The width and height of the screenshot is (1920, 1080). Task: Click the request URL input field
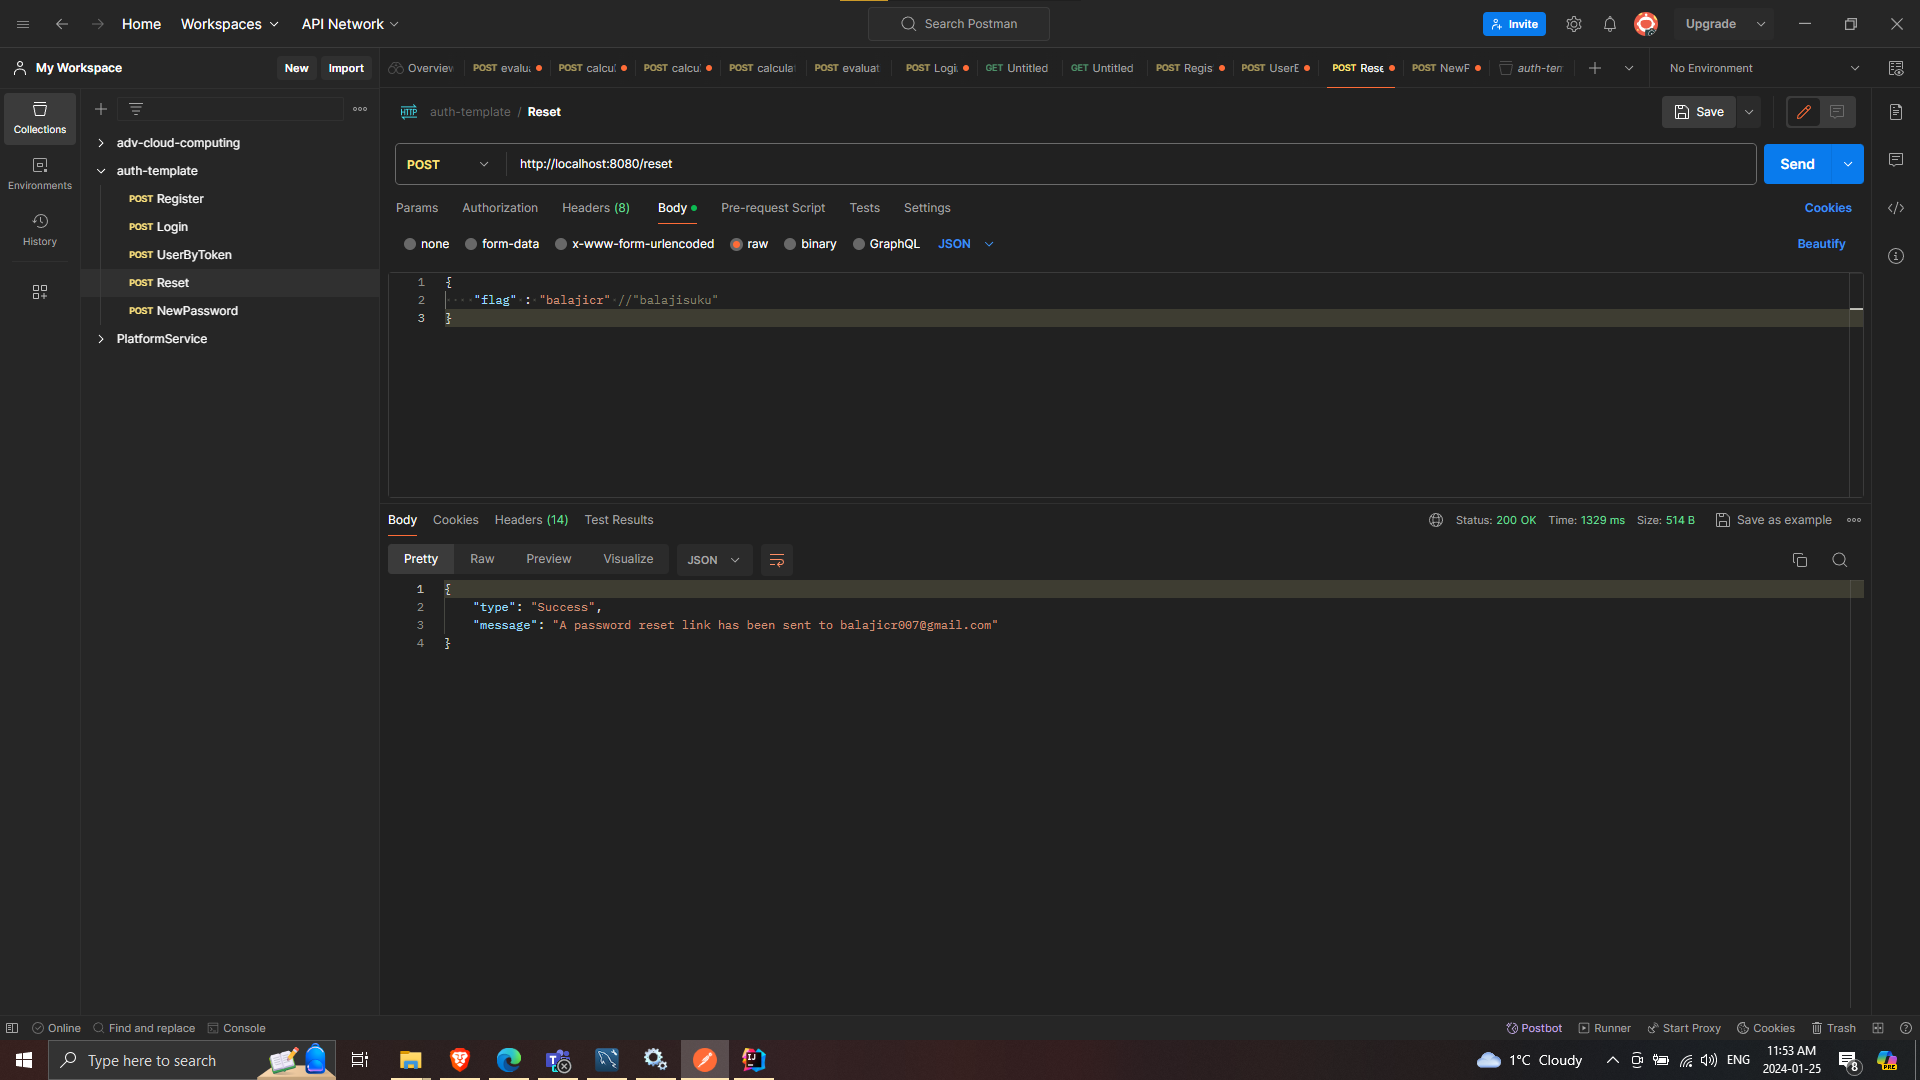pos(1131,164)
